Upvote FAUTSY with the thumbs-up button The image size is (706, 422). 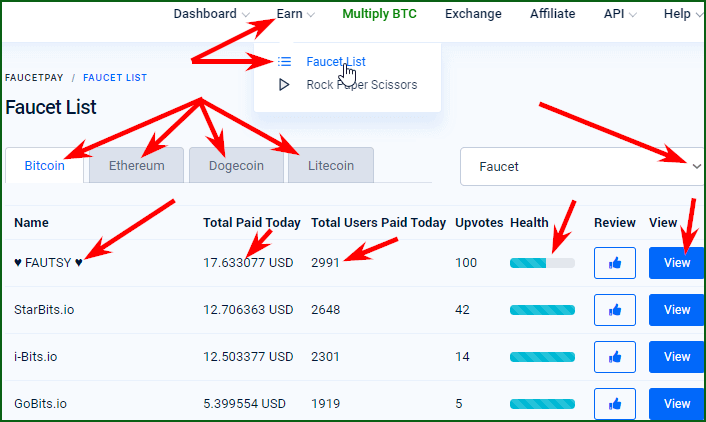click(615, 263)
